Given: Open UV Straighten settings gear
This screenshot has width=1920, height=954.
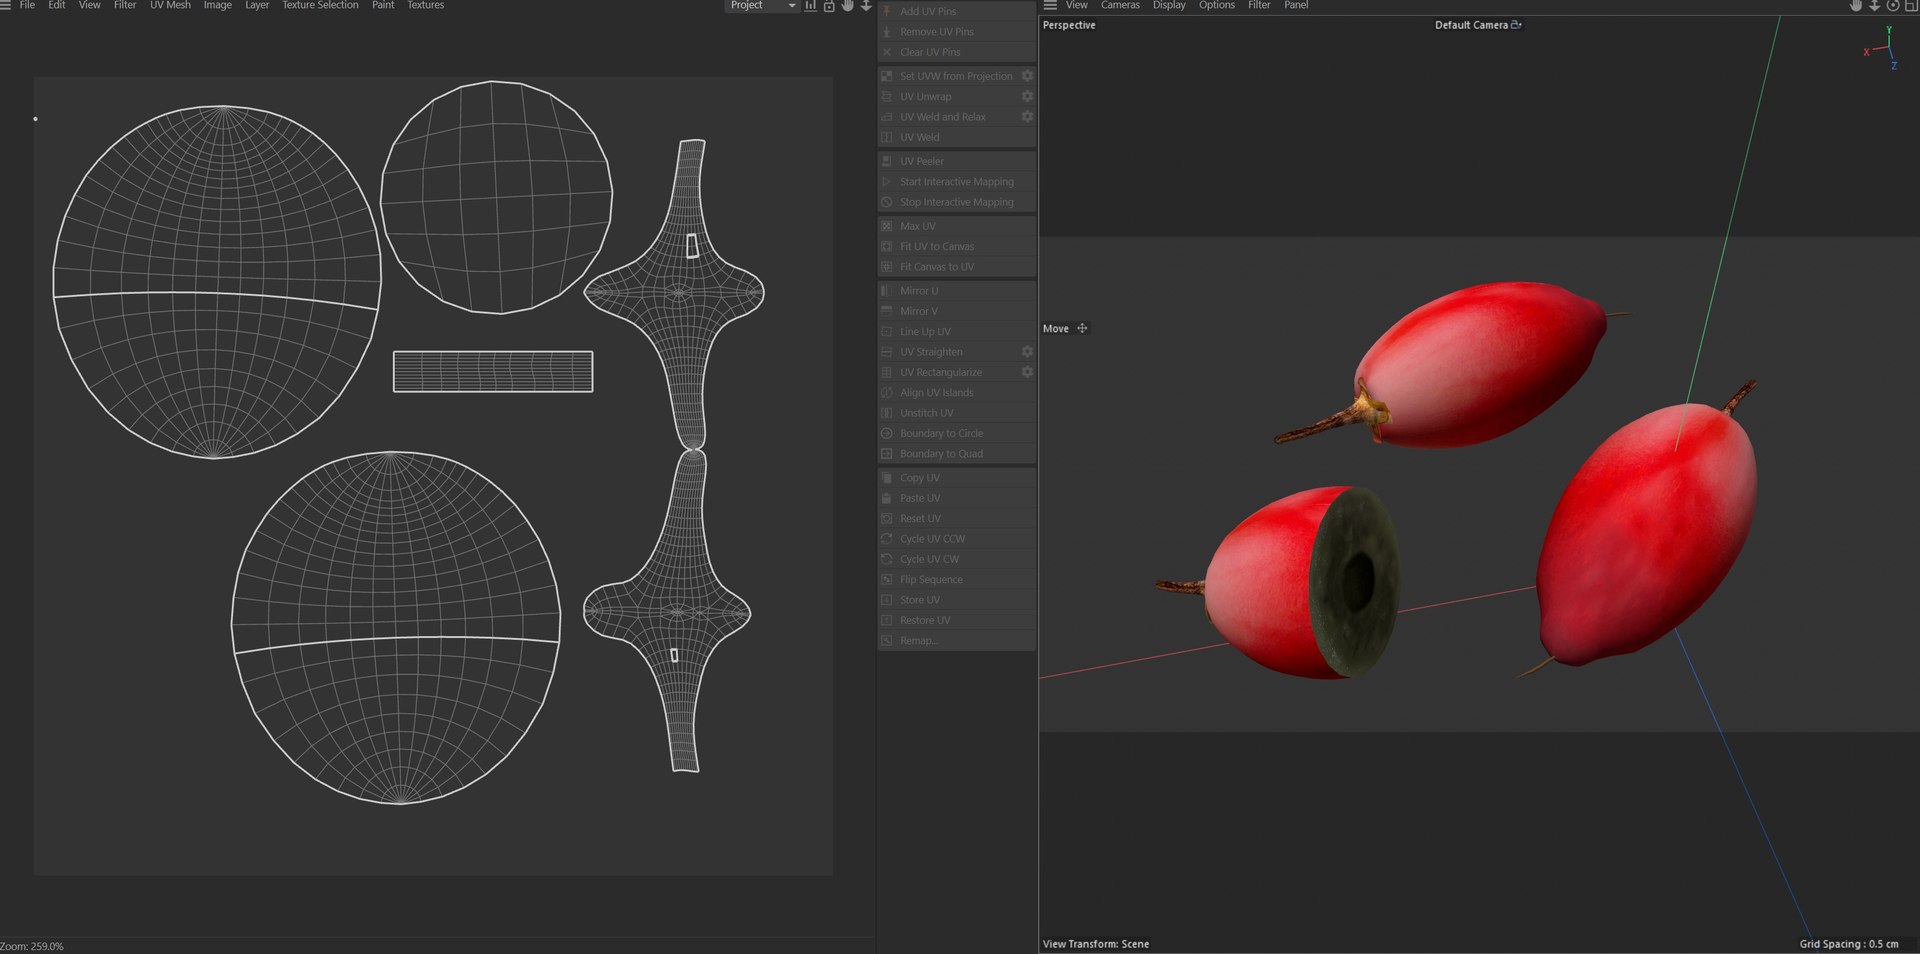Looking at the screenshot, I should pos(1027,351).
